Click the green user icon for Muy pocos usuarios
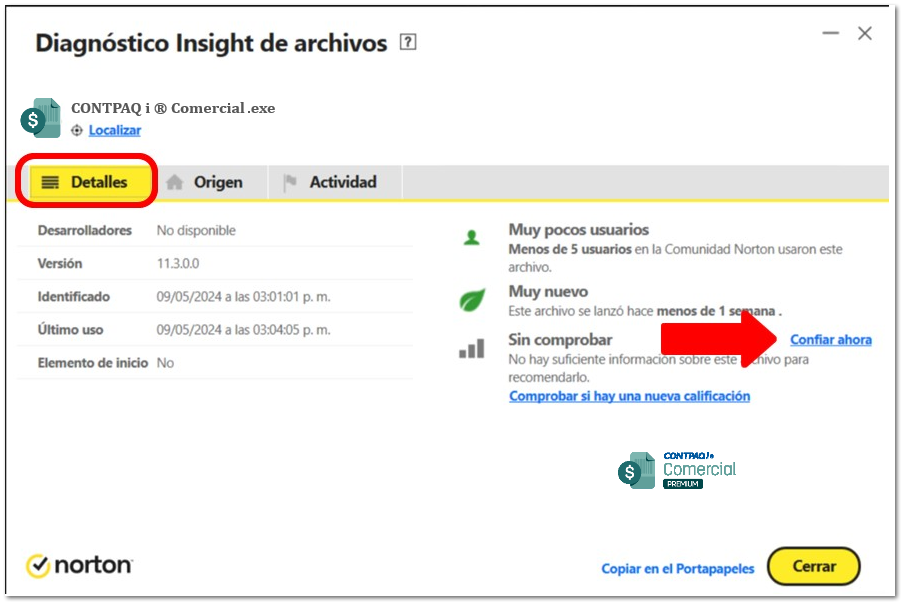Screen dimensions: 904x605 (472, 238)
